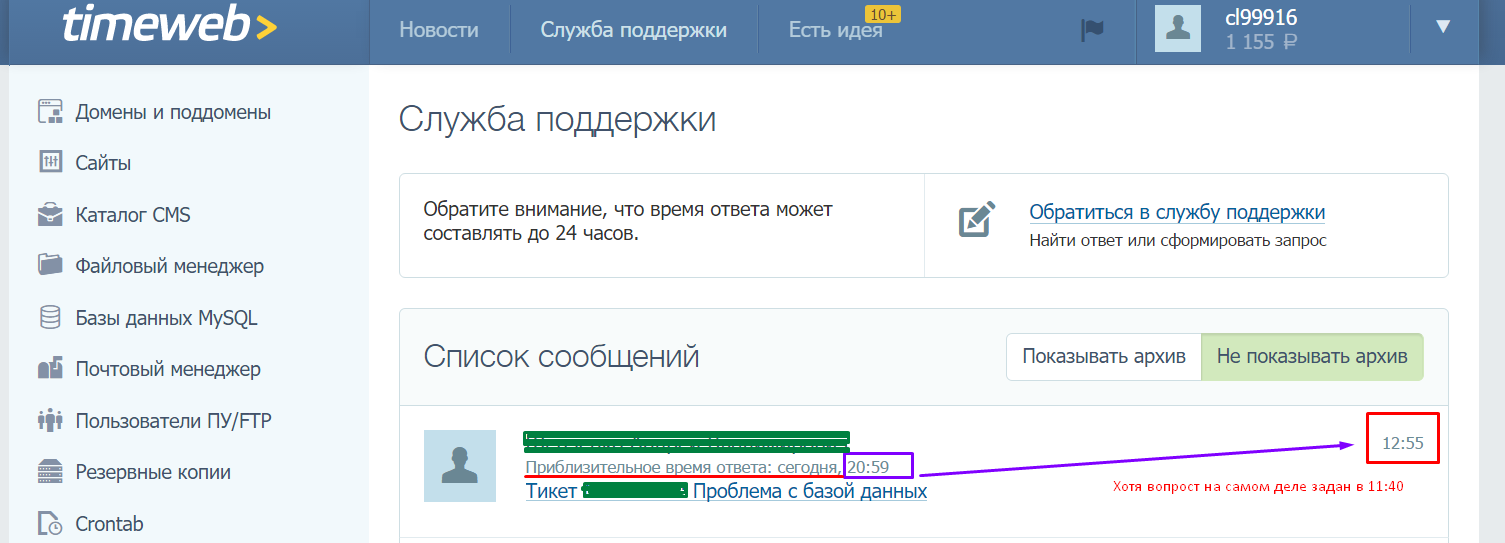Click the flag icon in header
The image size is (1505, 543).
click(1092, 30)
